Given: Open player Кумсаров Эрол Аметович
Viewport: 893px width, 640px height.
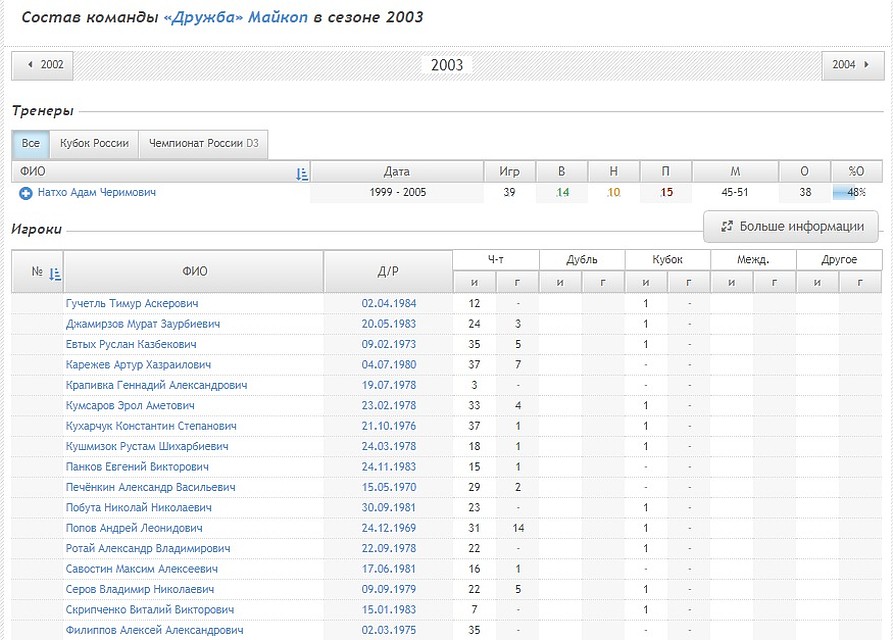Looking at the screenshot, I should coord(130,406).
